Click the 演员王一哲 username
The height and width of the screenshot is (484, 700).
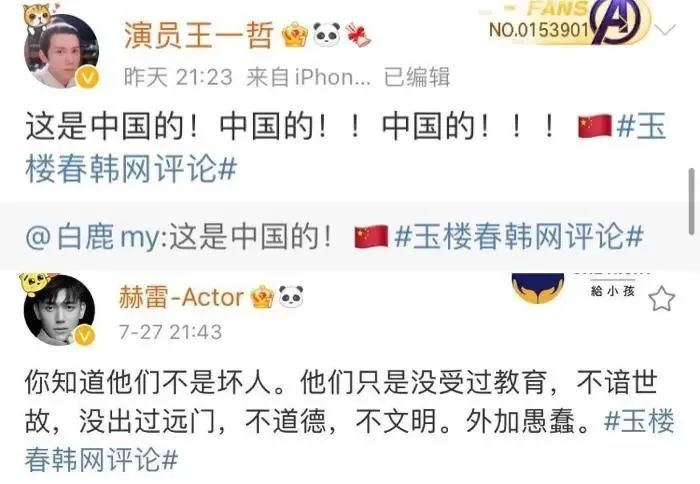tap(199, 35)
